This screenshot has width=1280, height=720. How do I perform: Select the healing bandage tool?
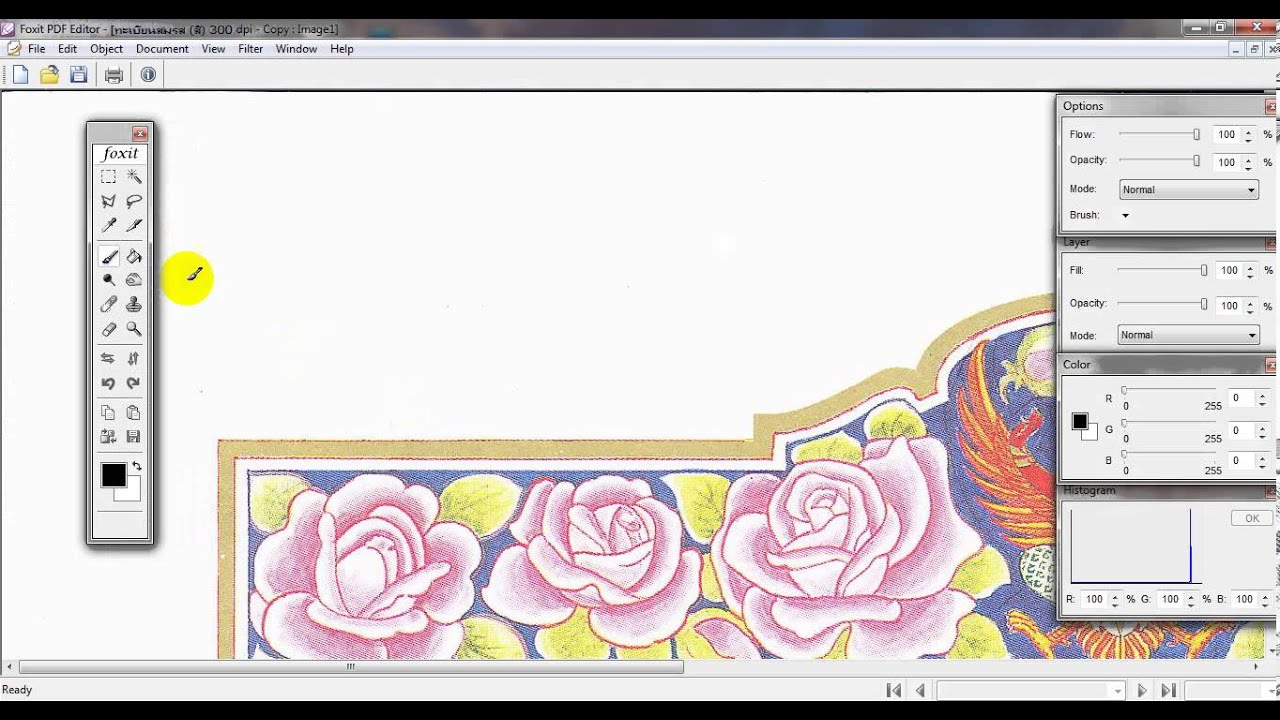point(108,305)
